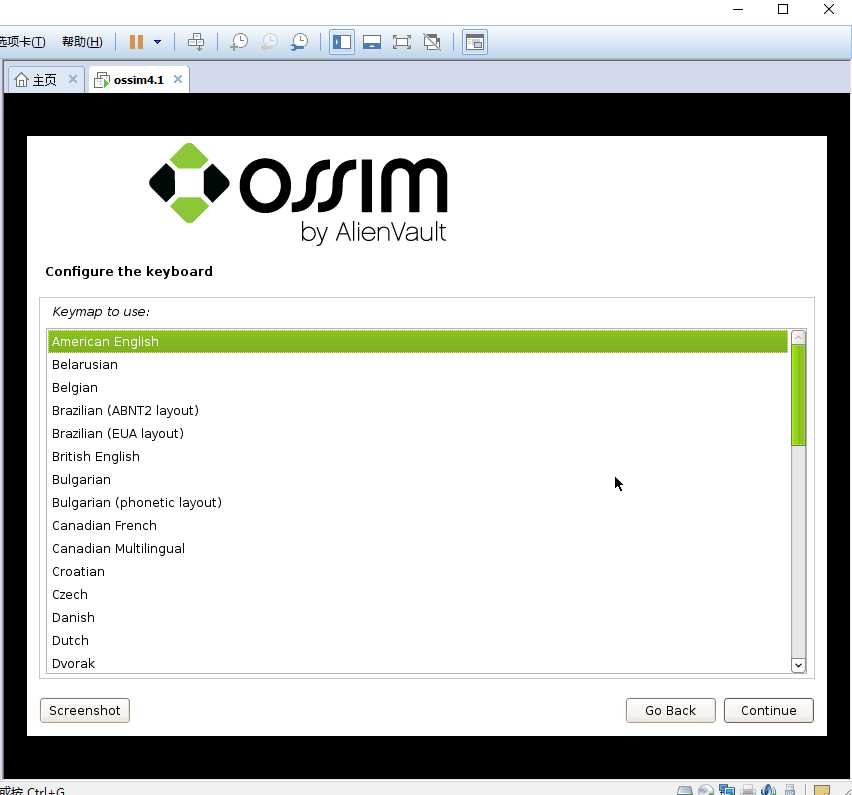Click the USB controller status icon
The height and width of the screenshot is (795, 852).
pos(790,790)
